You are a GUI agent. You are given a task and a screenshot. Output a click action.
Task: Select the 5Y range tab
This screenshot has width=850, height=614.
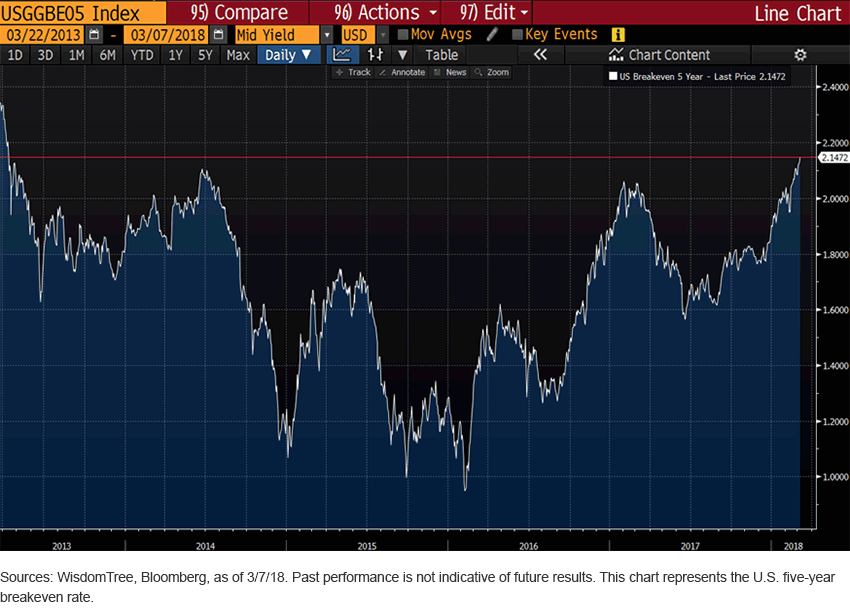point(205,55)
